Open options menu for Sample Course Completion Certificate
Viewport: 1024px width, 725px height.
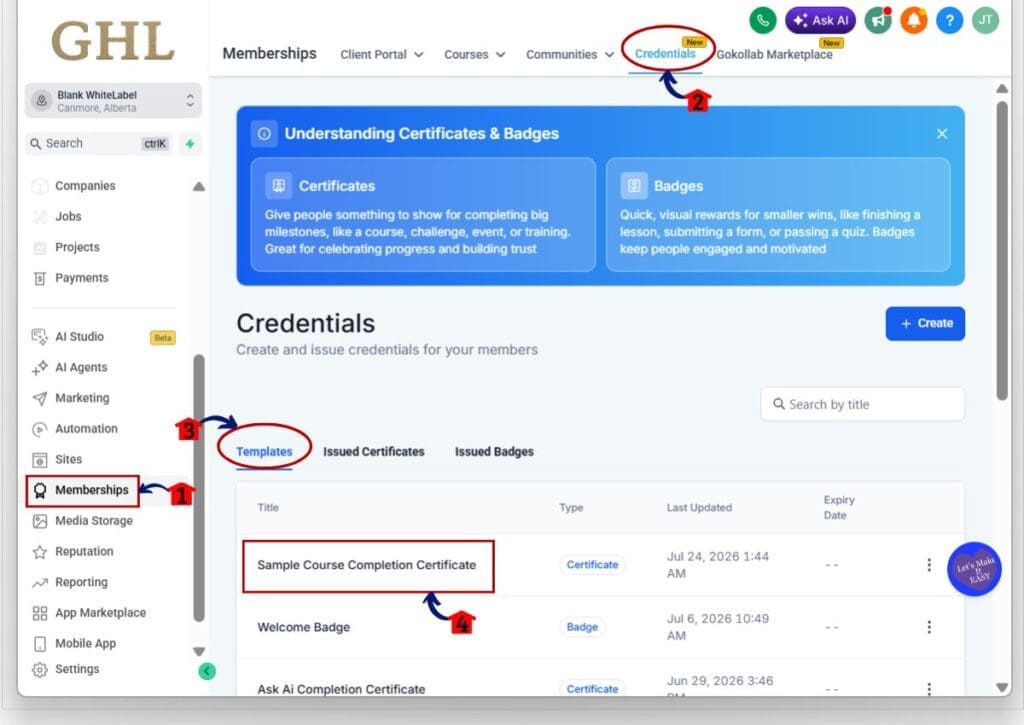coord(929,565)
